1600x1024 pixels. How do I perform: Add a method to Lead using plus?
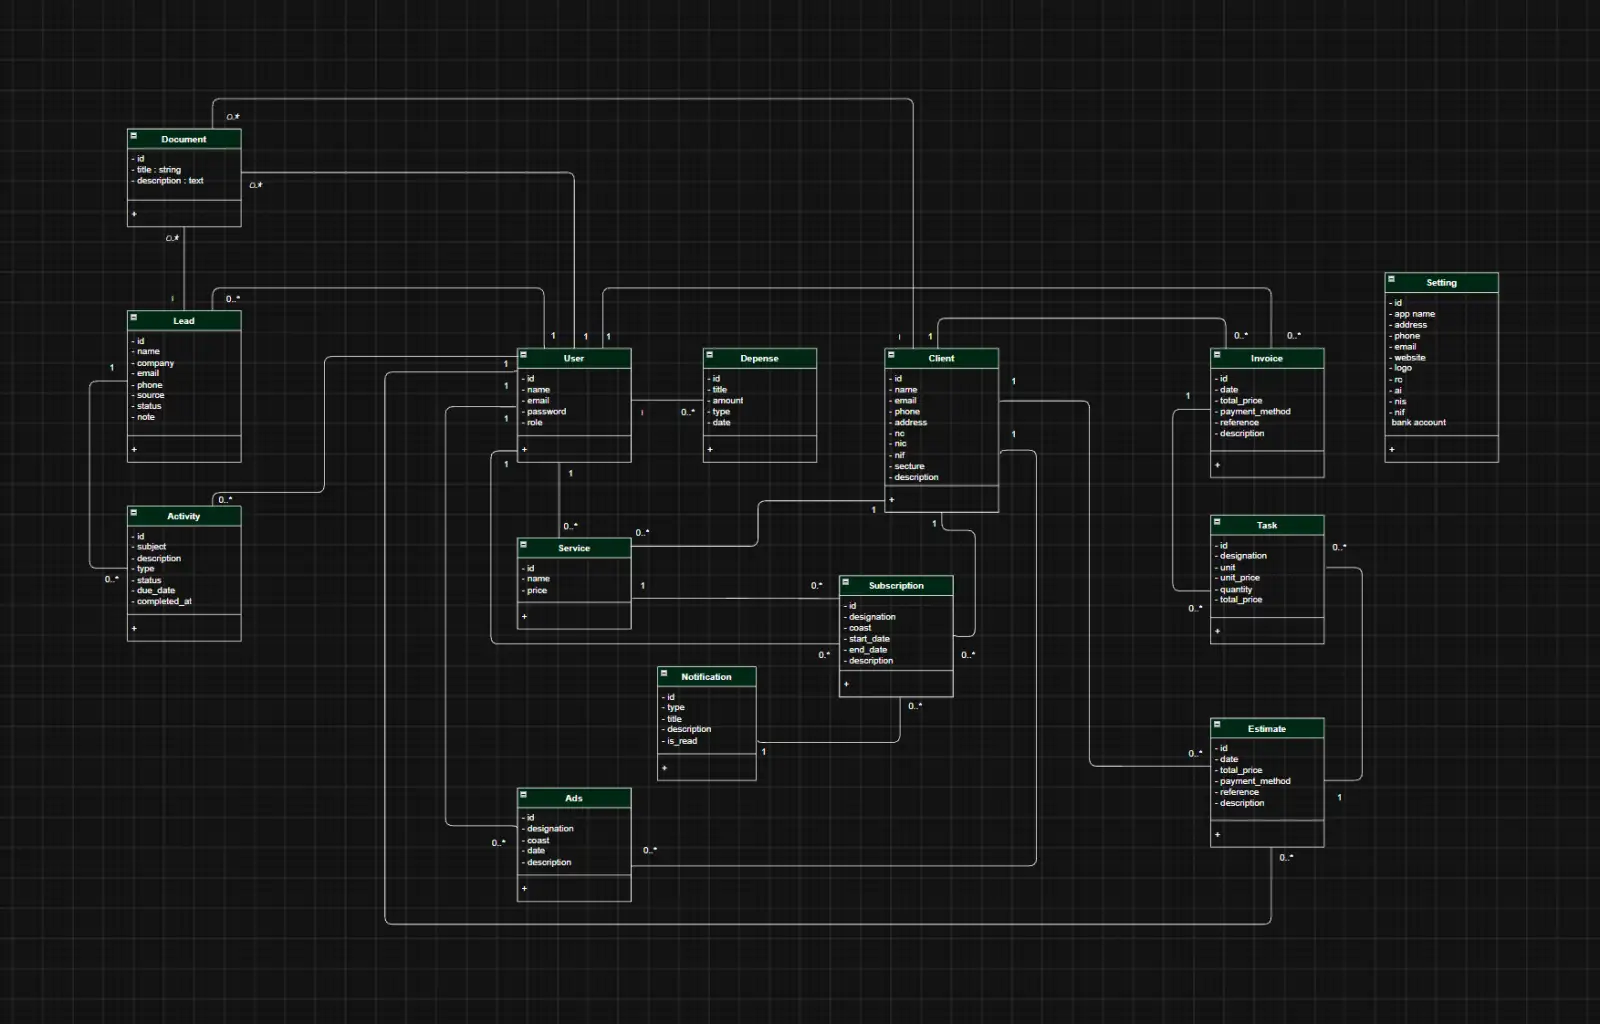click(x=134, y=449)
